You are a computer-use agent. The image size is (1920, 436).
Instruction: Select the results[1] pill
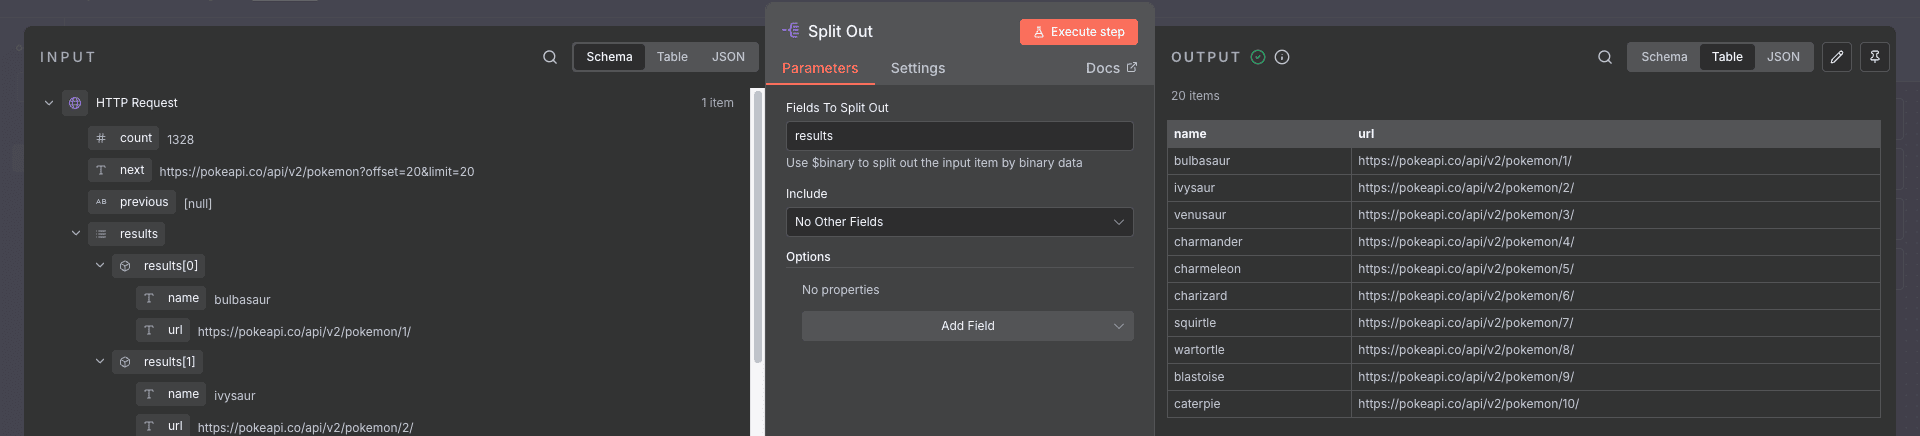159,362
